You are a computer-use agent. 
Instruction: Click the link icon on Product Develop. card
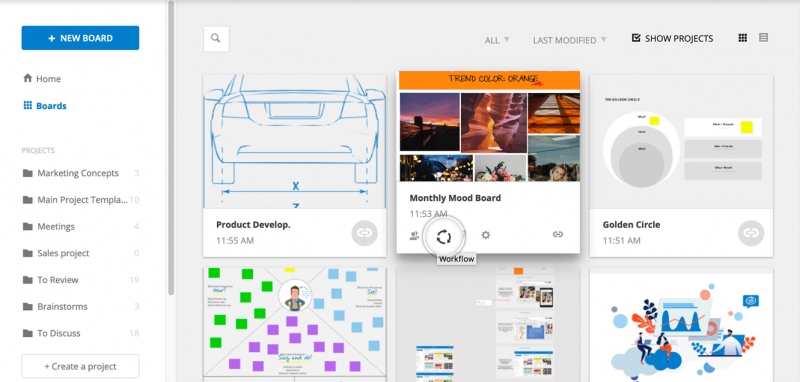click(364, 233)
